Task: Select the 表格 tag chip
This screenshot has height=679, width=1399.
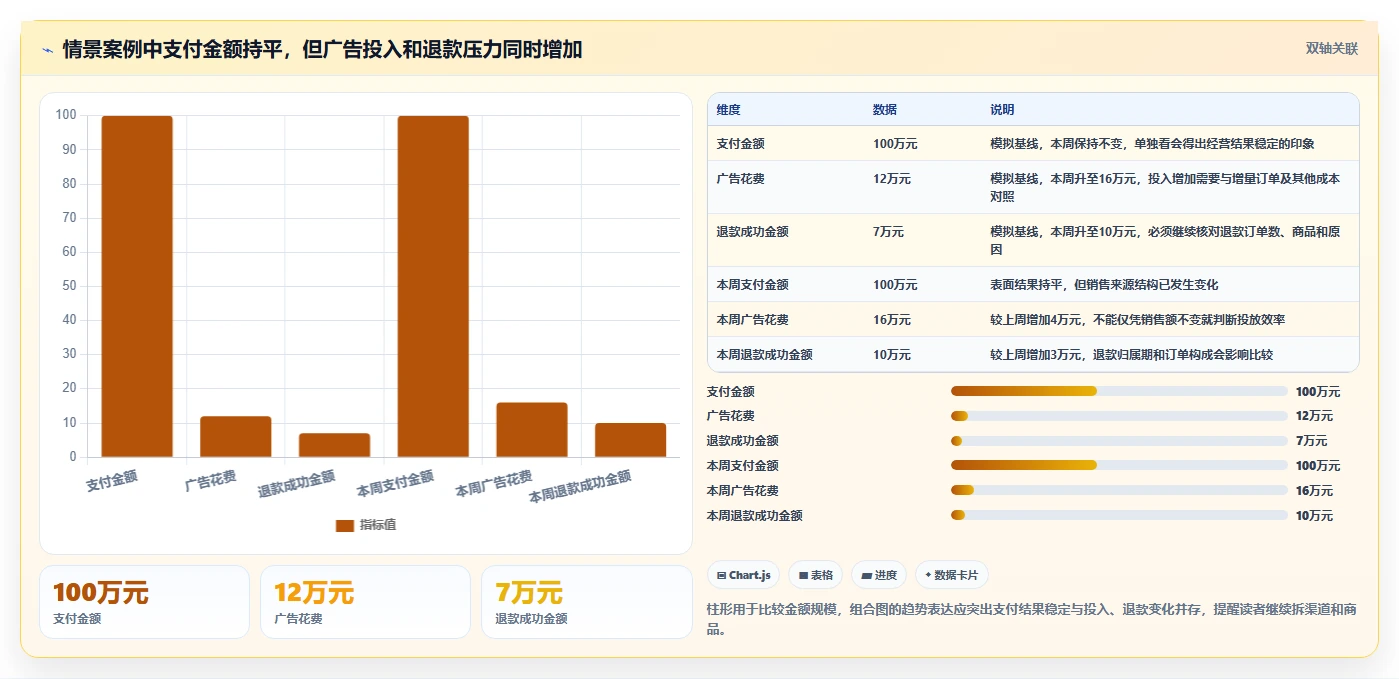Action: point(815,575)
